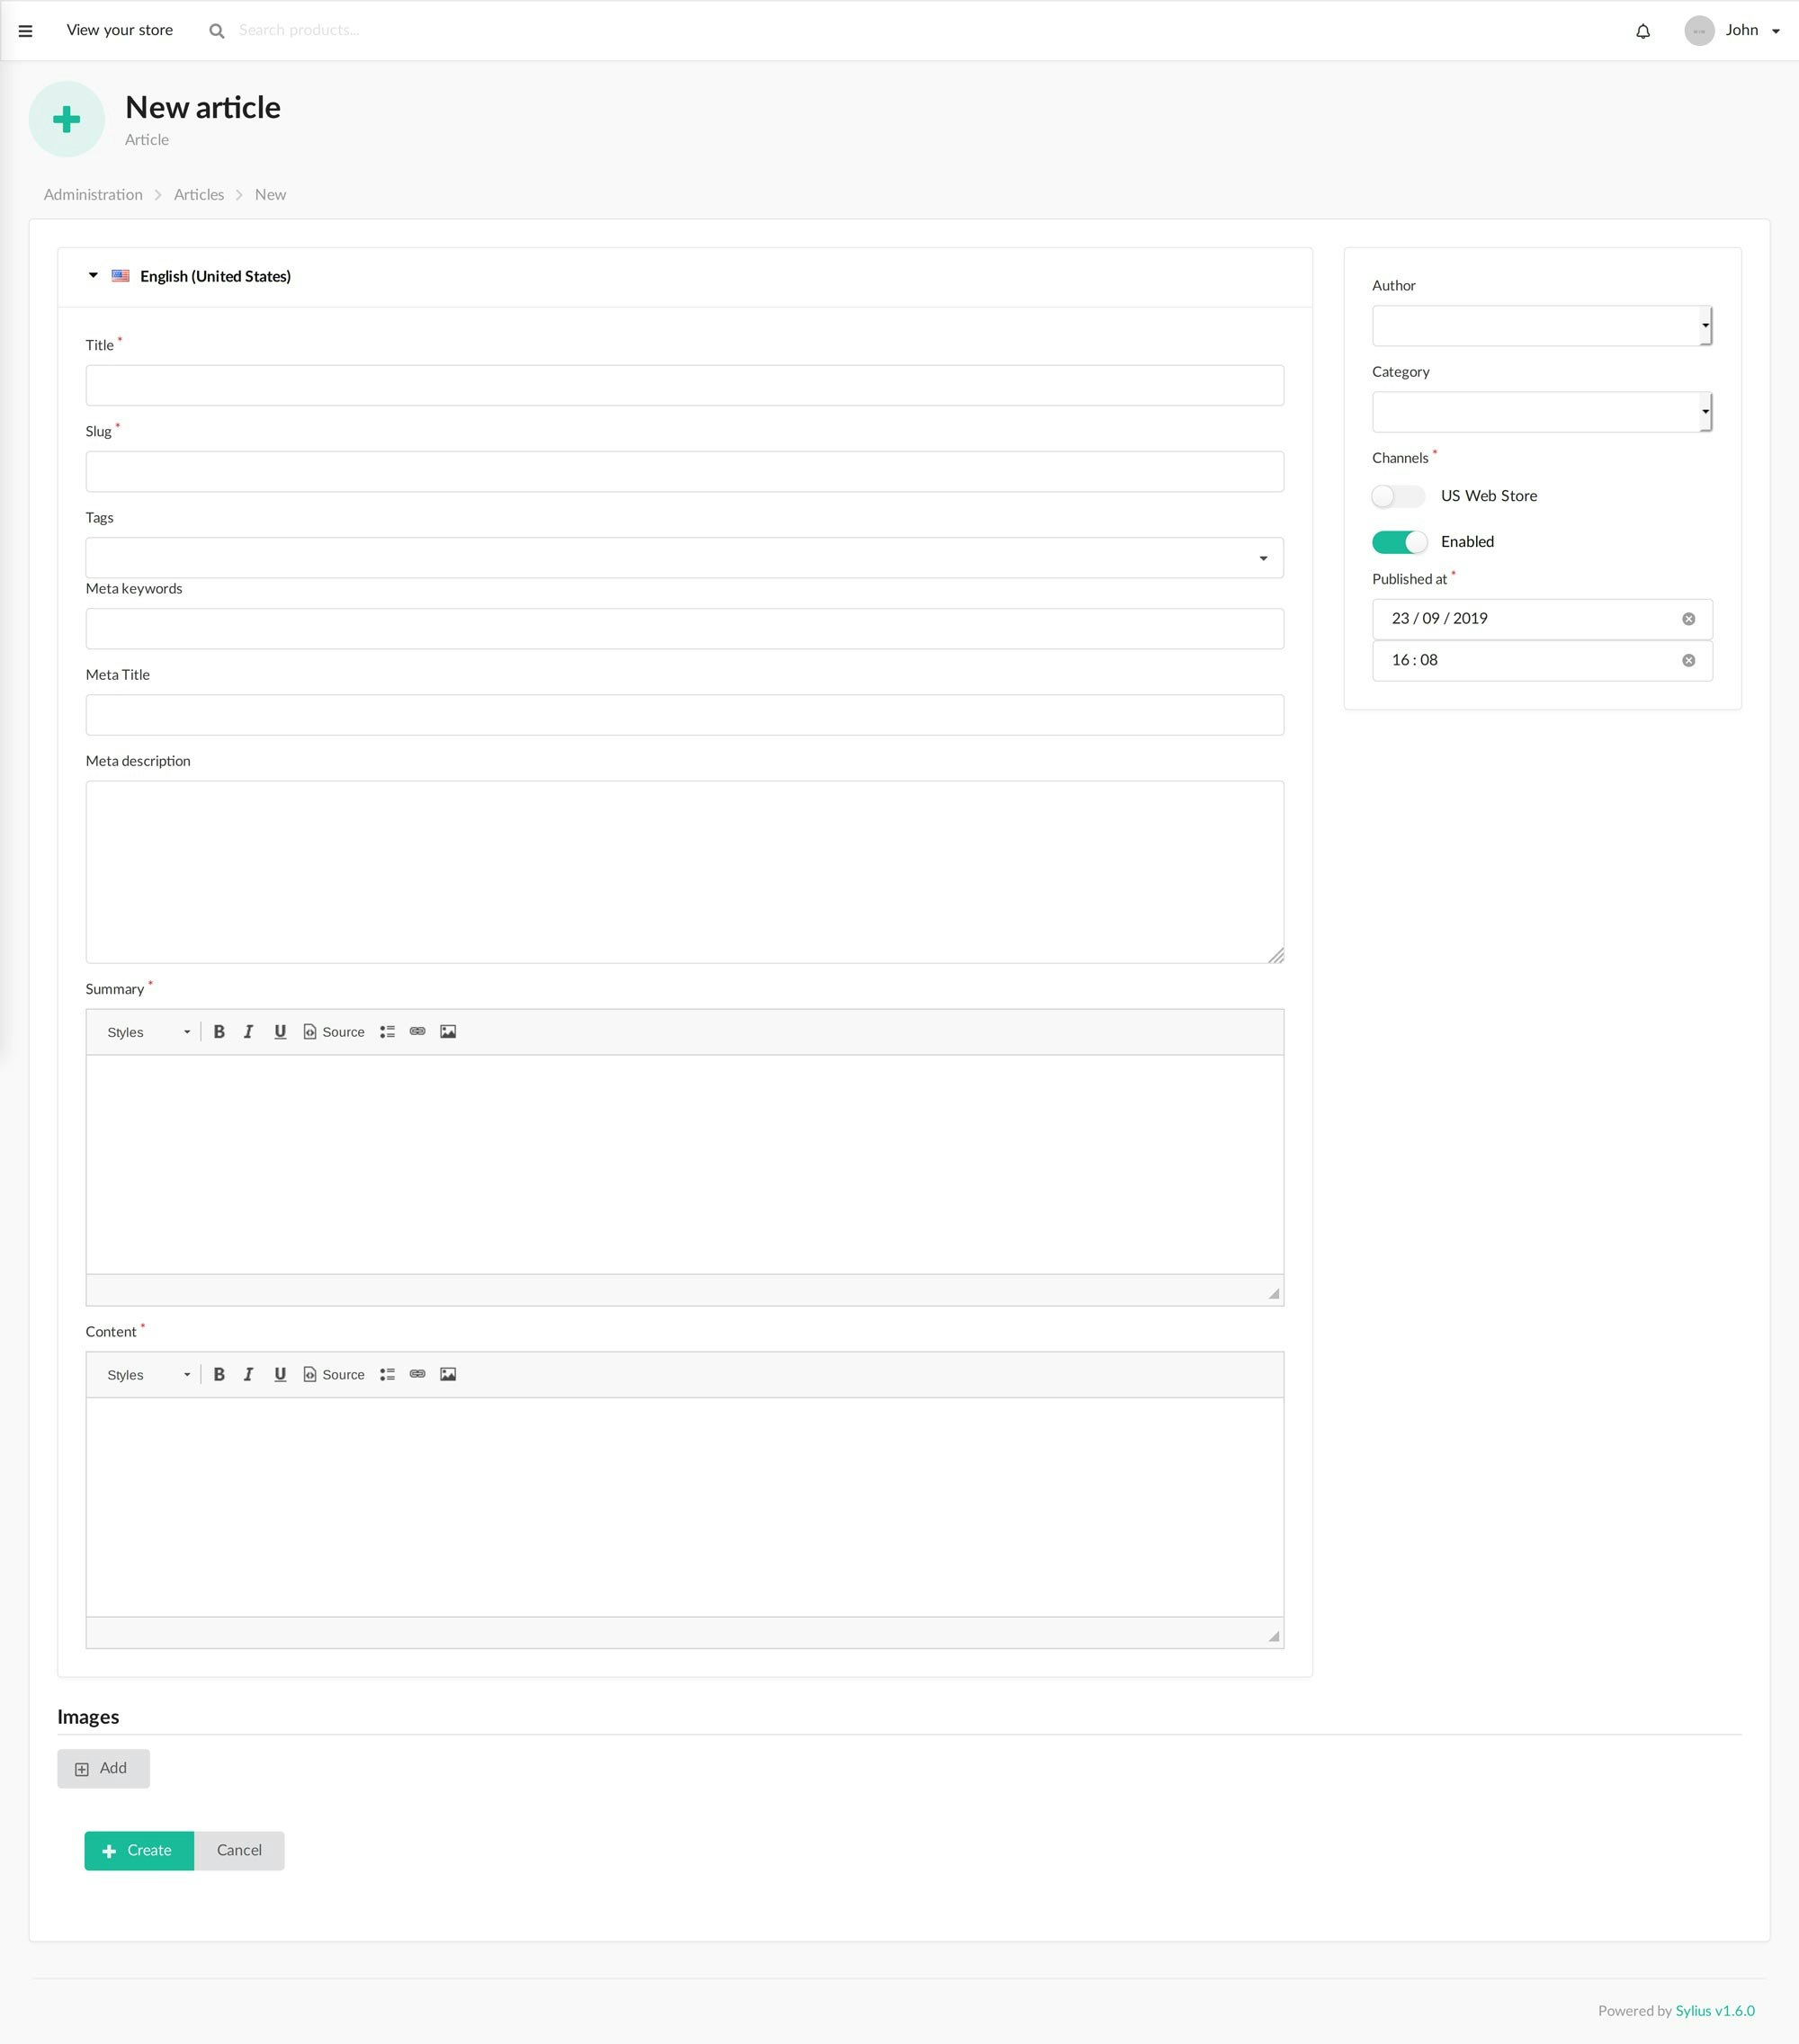The width and height of the screenshot is (1799, 2044).
Task: Clear the 16:08 published time
Action: tap(1689, 659)
